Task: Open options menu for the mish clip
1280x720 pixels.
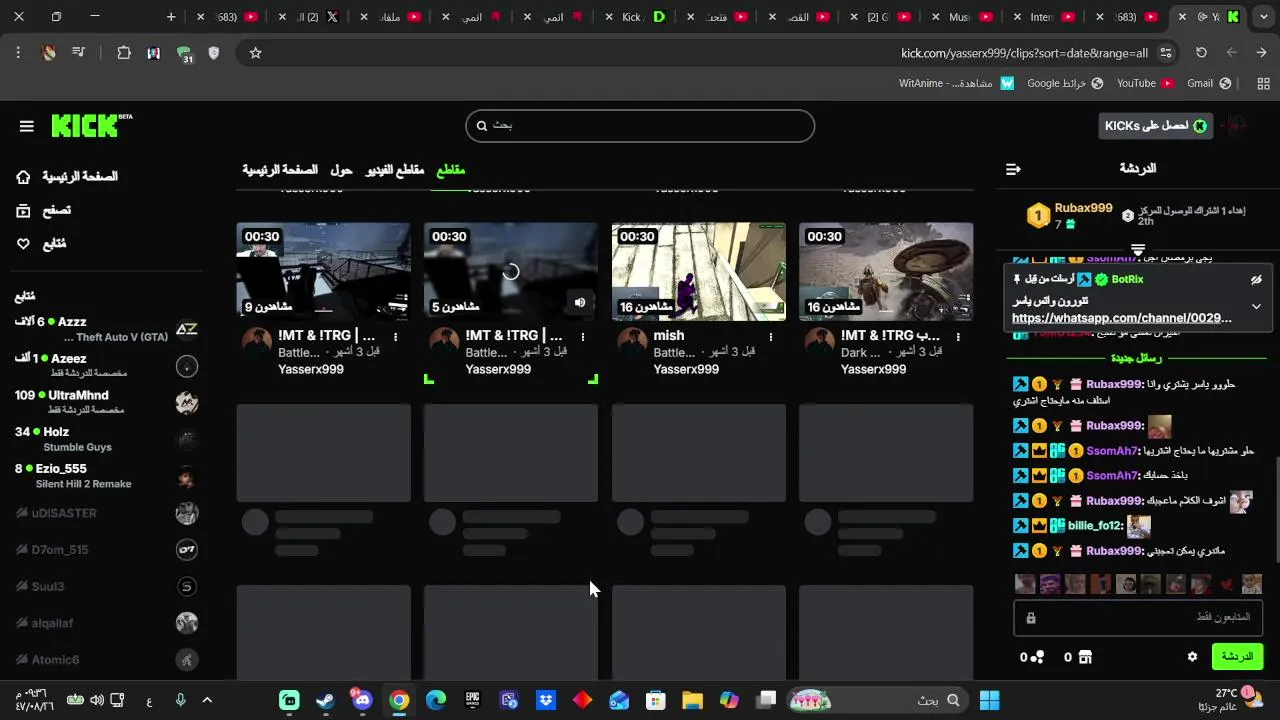Action: point(770,337)
